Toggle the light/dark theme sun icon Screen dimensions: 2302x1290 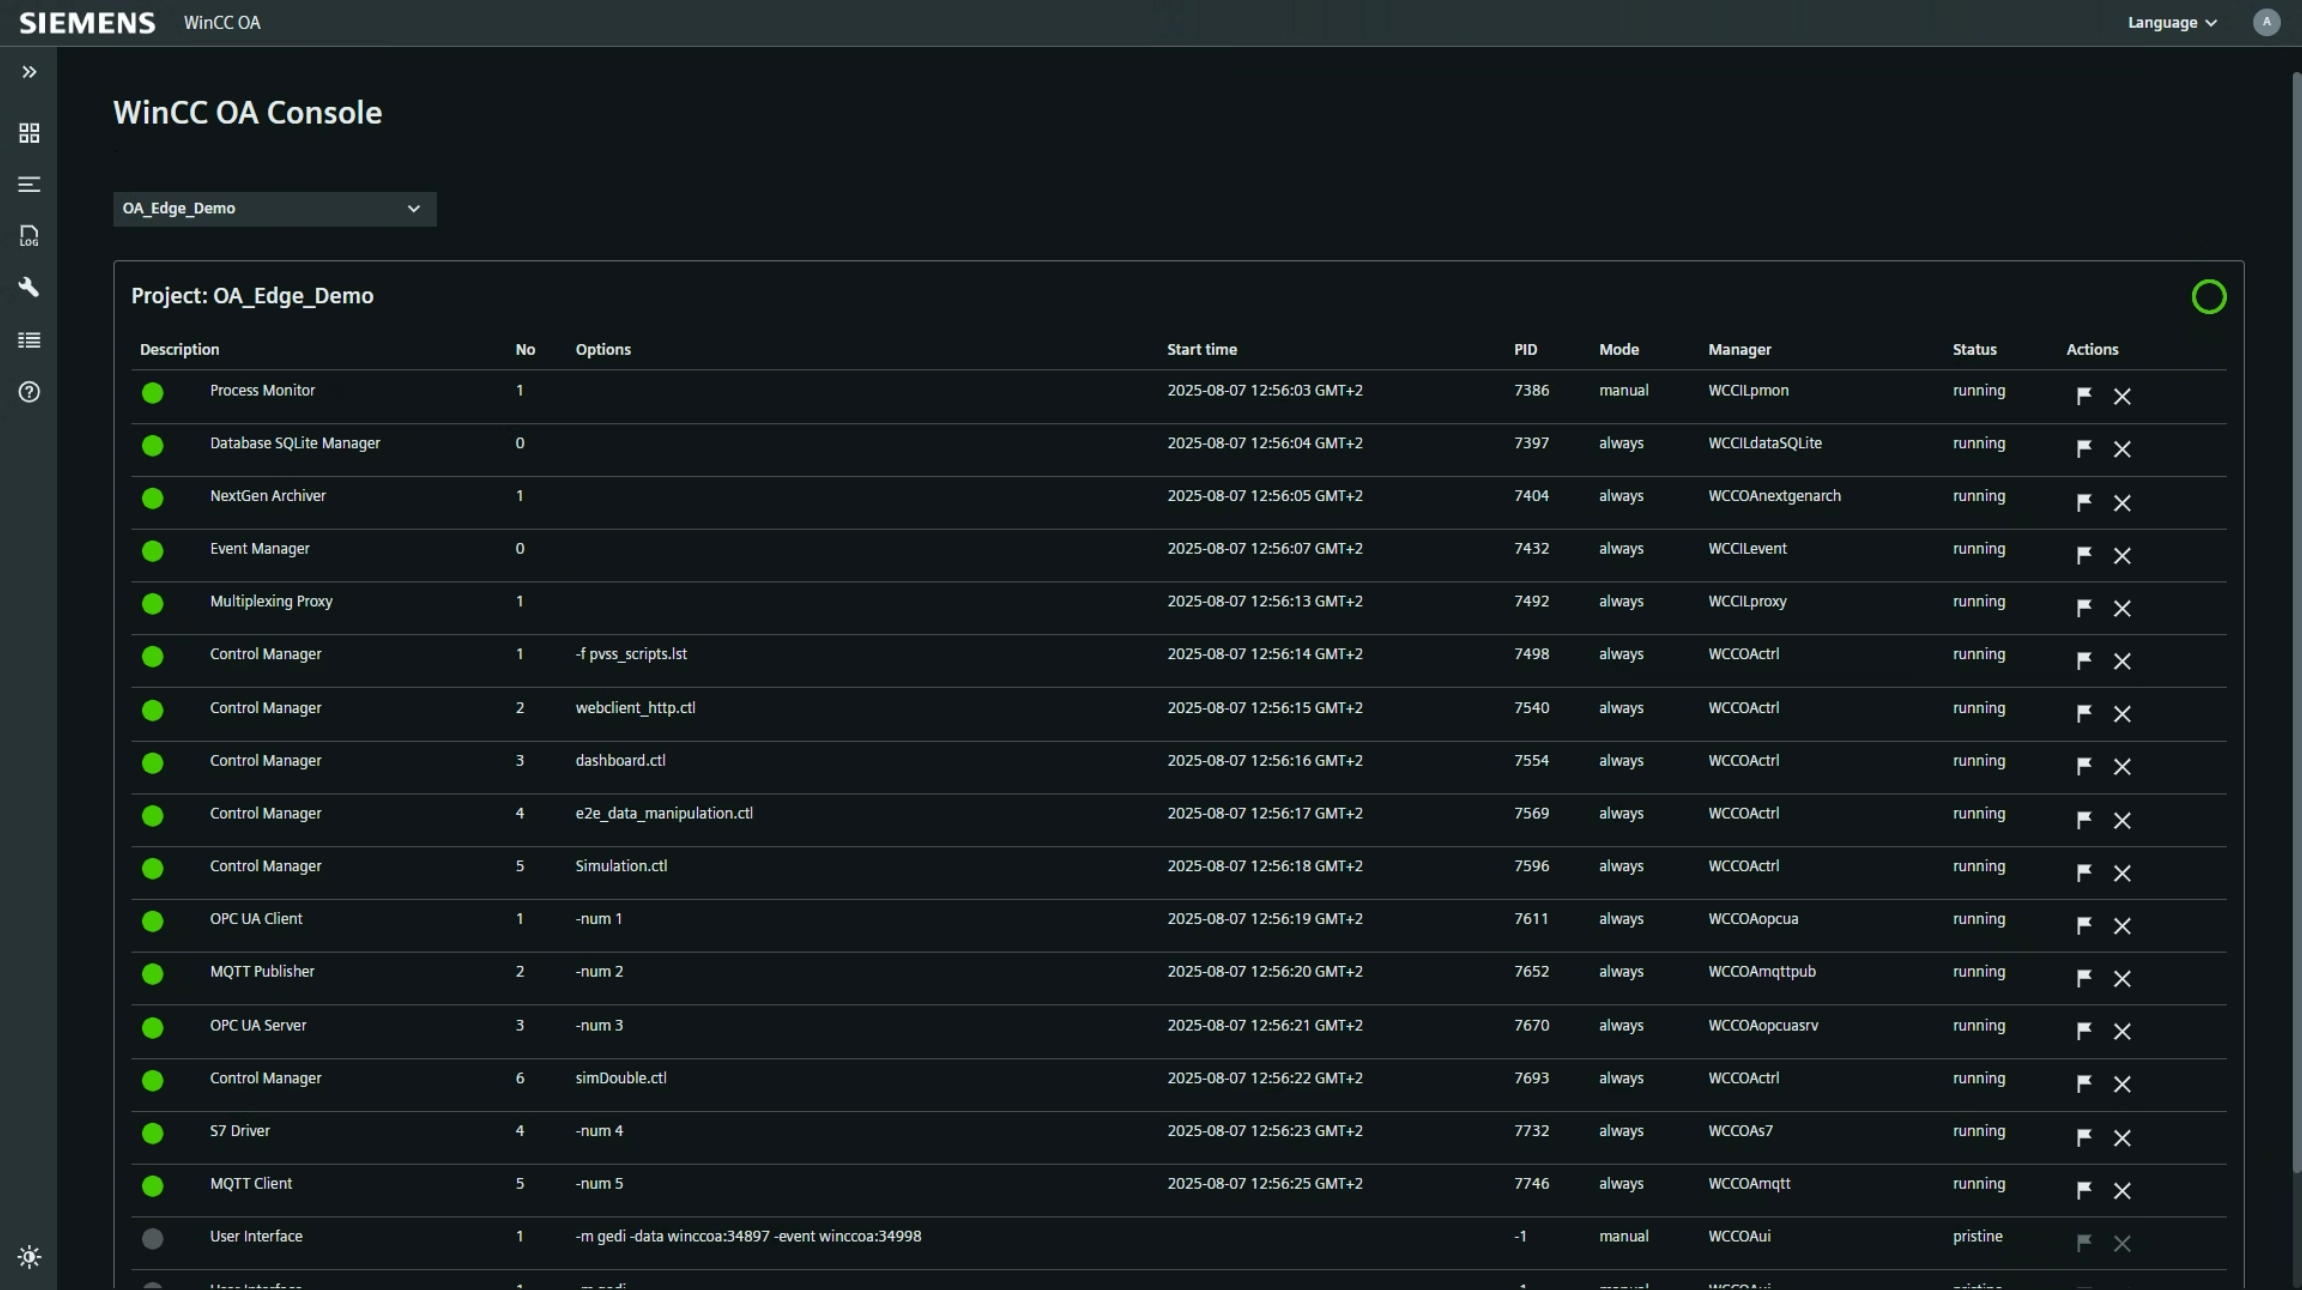pos(29,1257)
